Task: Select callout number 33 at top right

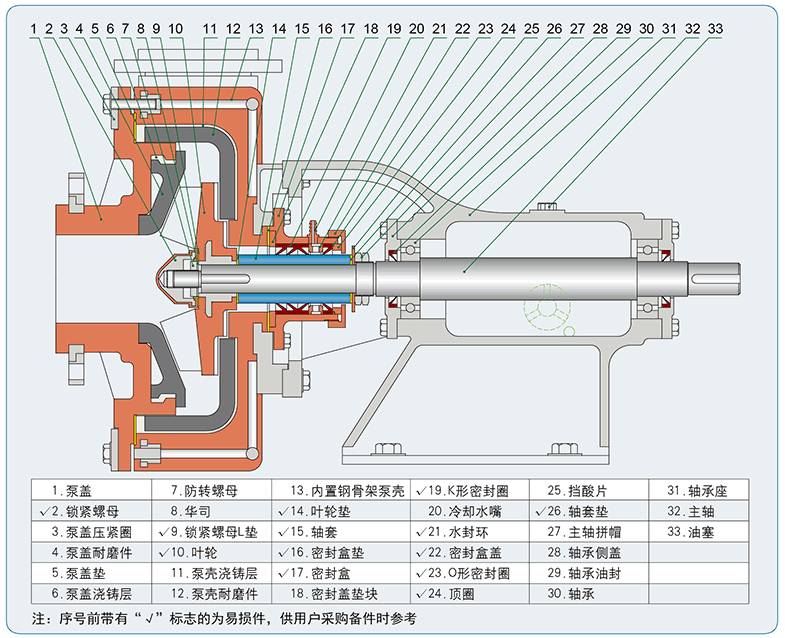Action: pos(714,29)
